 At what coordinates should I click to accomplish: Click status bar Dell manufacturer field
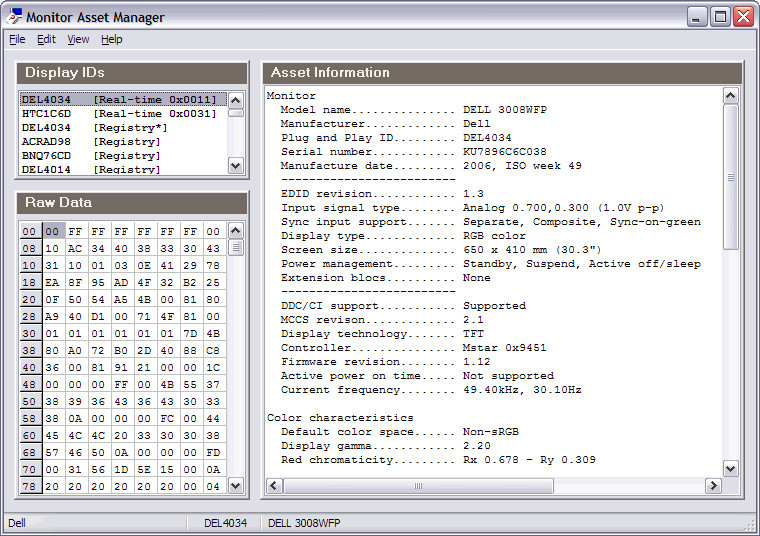[95, 523]
